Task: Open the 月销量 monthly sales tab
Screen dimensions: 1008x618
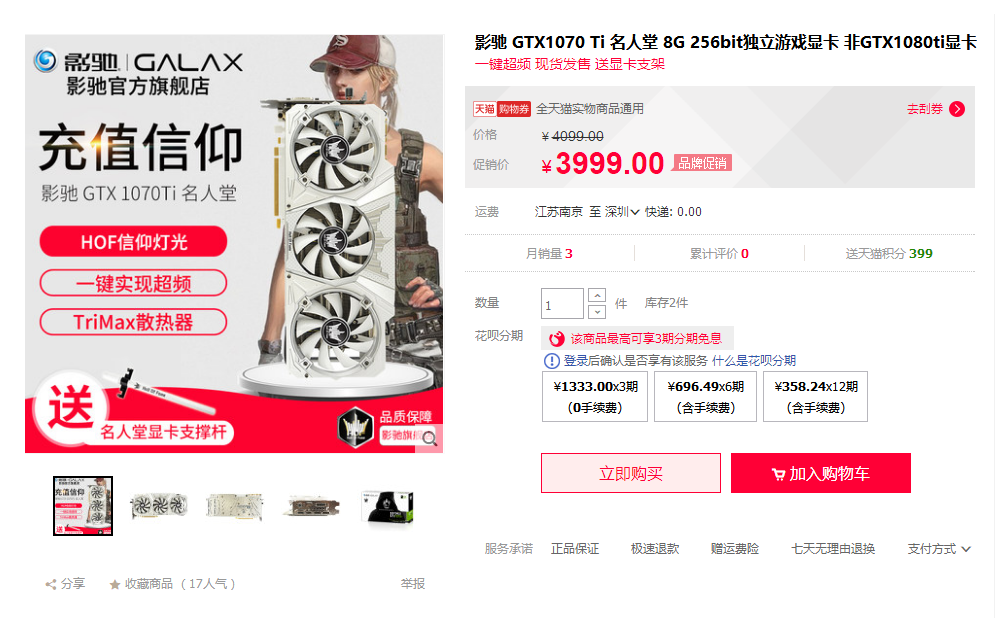Action: [549, 253]
